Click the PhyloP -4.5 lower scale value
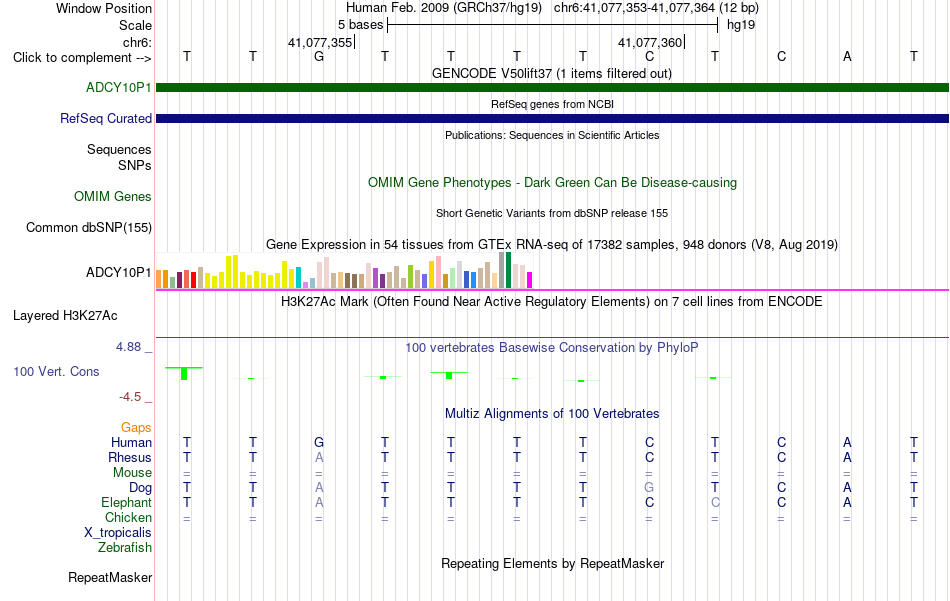This screenshot has width=950, height=601. click(x=130, y=397)
